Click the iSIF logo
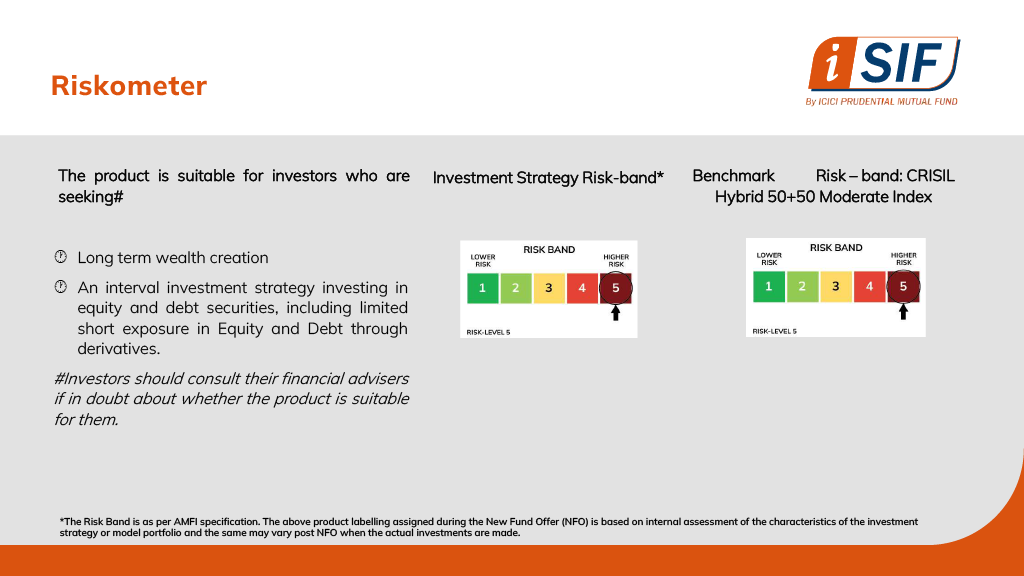This screenshot has width=1024, height=576. pyautogui.click(x=882, y=66)
